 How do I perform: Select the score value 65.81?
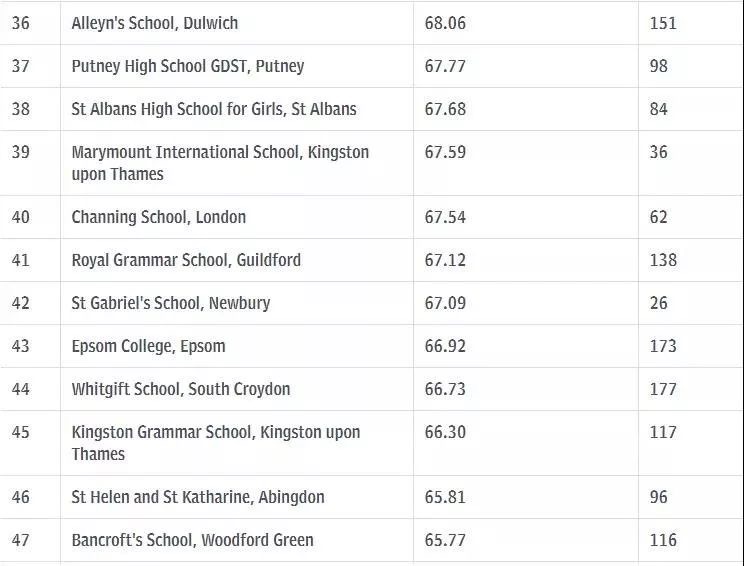pyautogui.click(x=445, y=497)
